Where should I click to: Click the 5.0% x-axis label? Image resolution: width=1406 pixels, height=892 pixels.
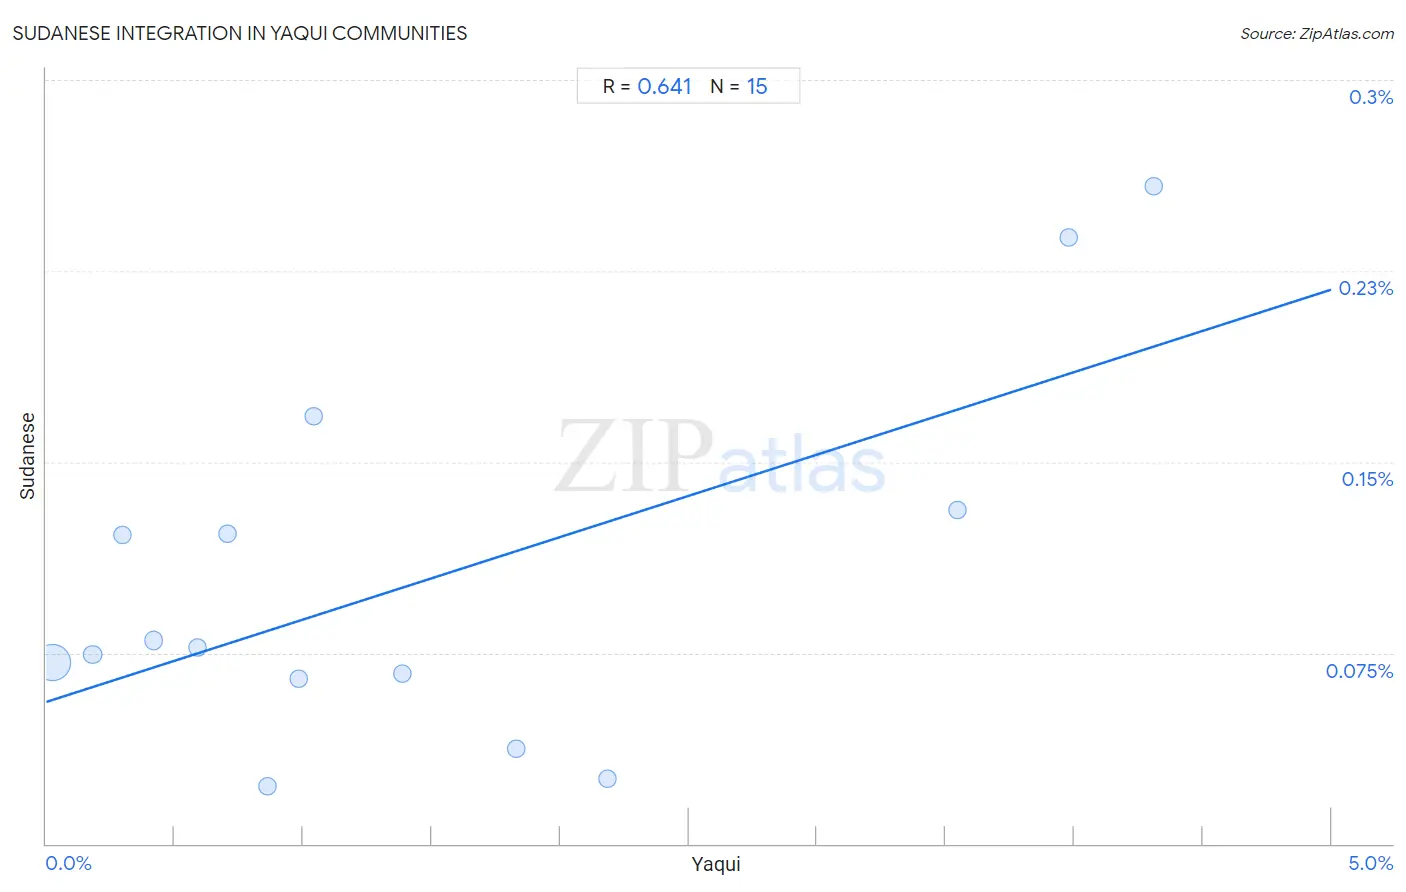1370,863
